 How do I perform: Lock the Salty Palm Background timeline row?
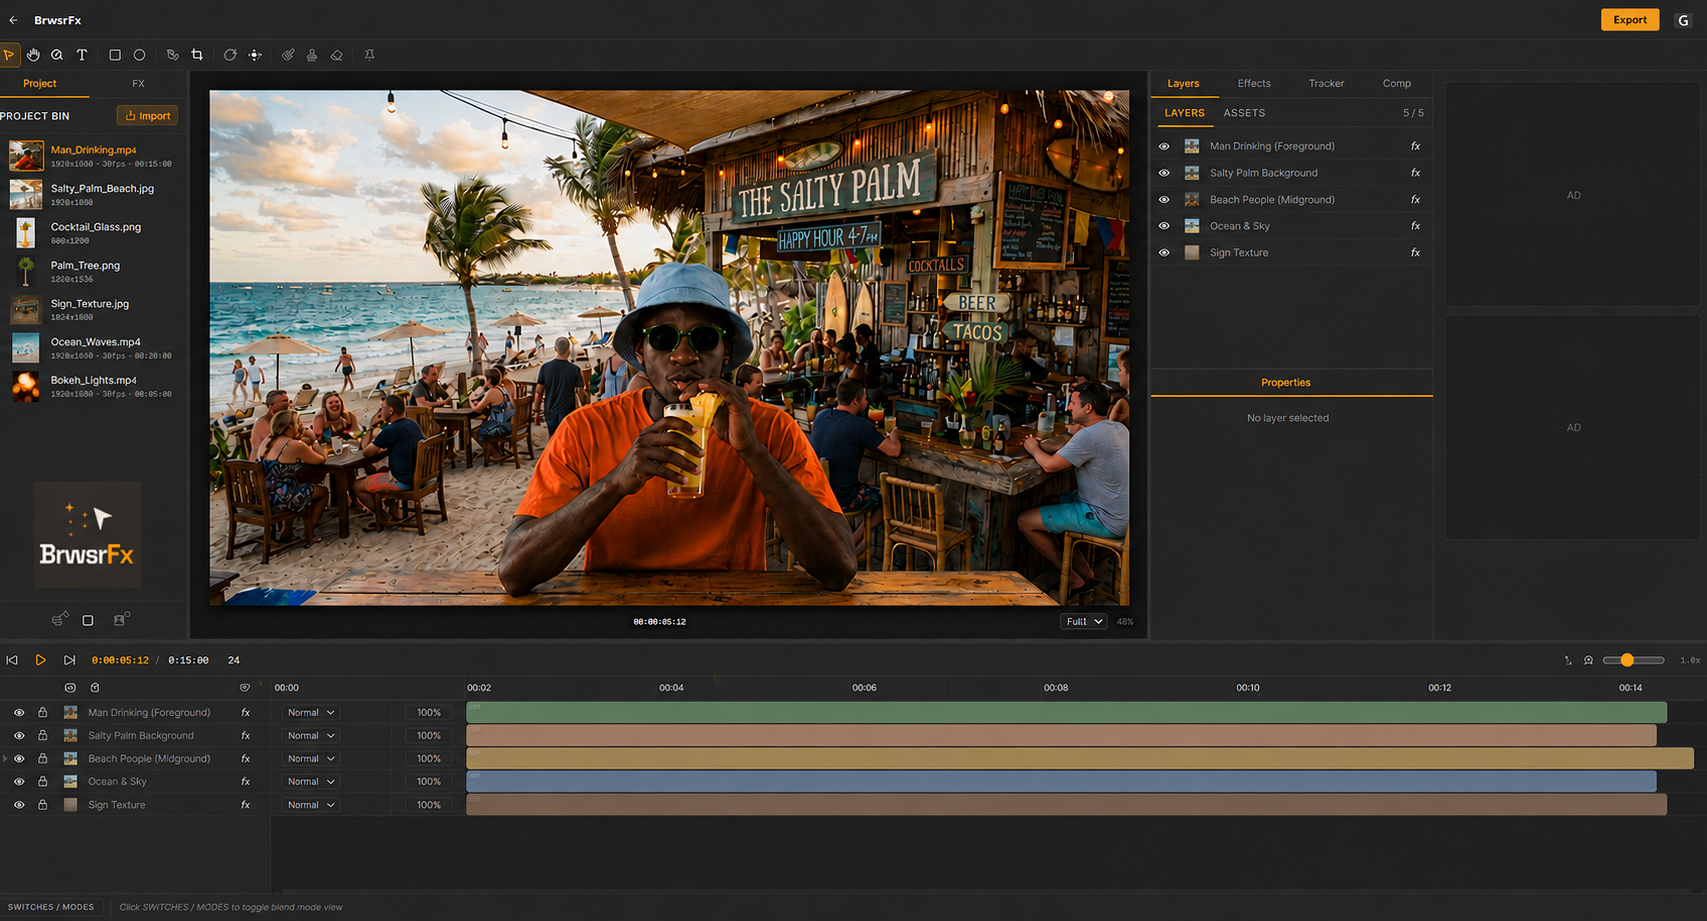[42, 736]
